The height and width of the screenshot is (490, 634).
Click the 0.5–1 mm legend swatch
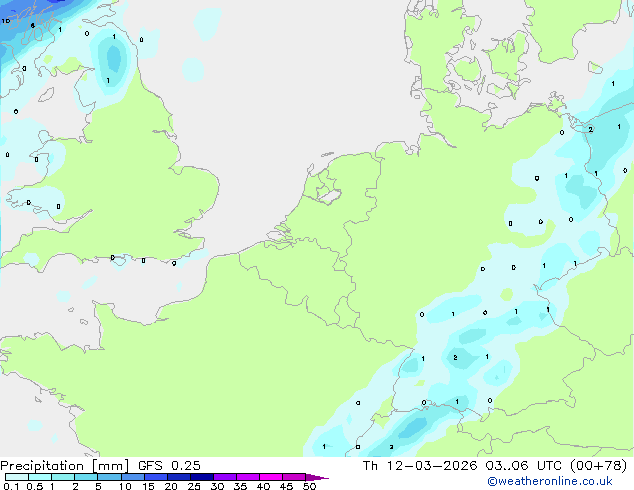(40, 477)
